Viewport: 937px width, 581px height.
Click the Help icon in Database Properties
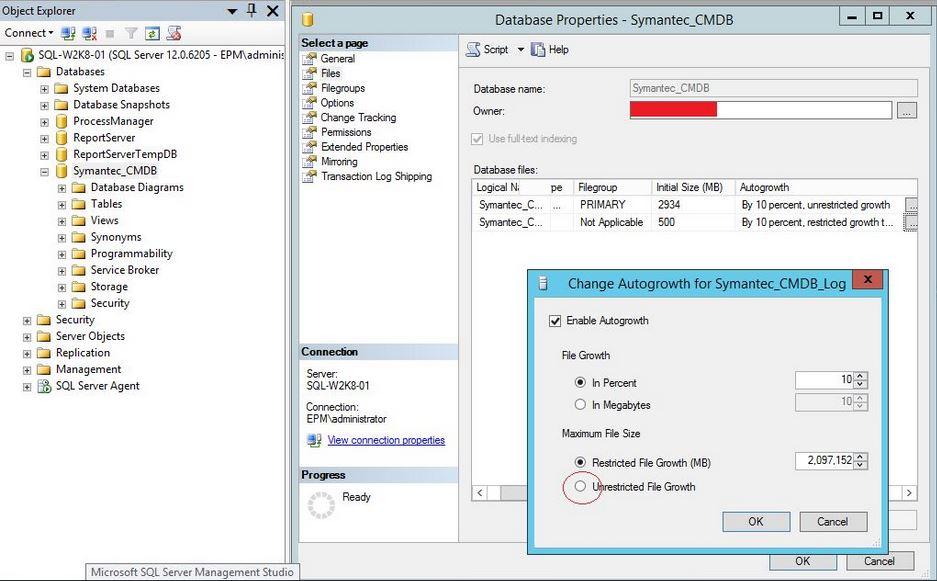tap(538, 50)
